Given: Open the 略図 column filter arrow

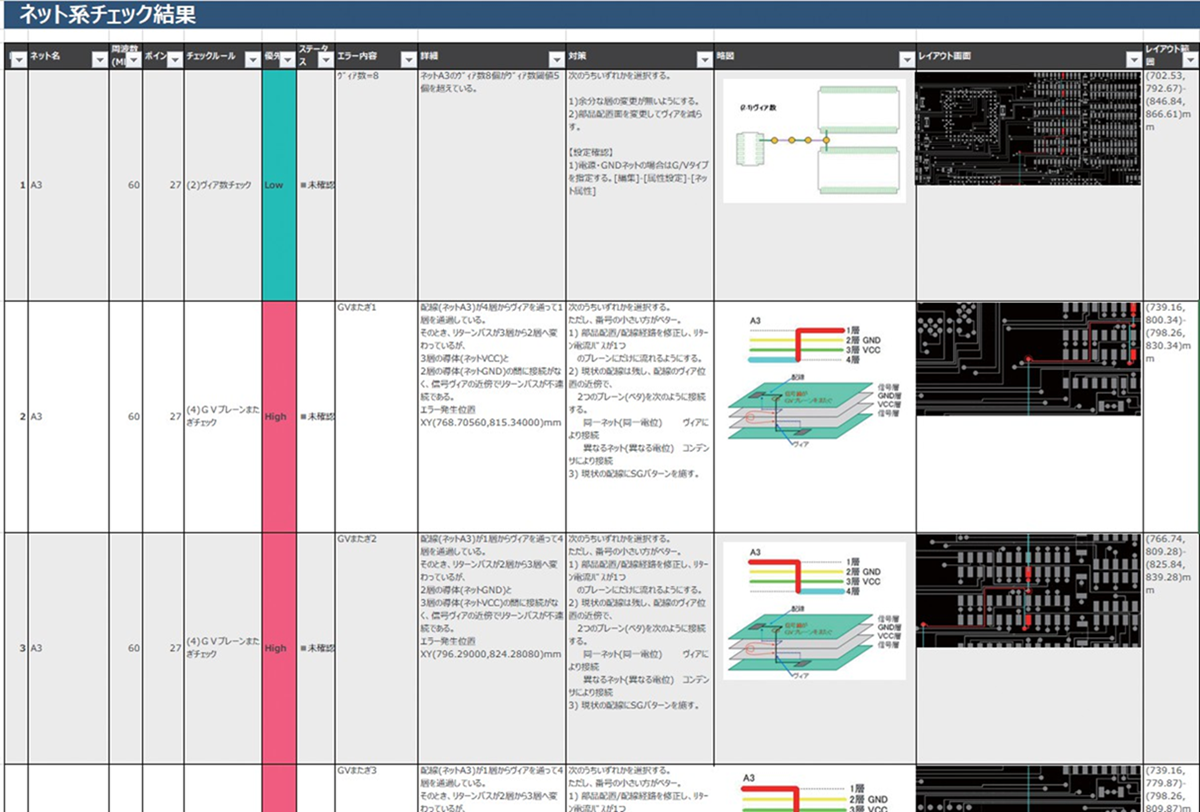Looking at the screenshot, I should [x=906, y=60].
